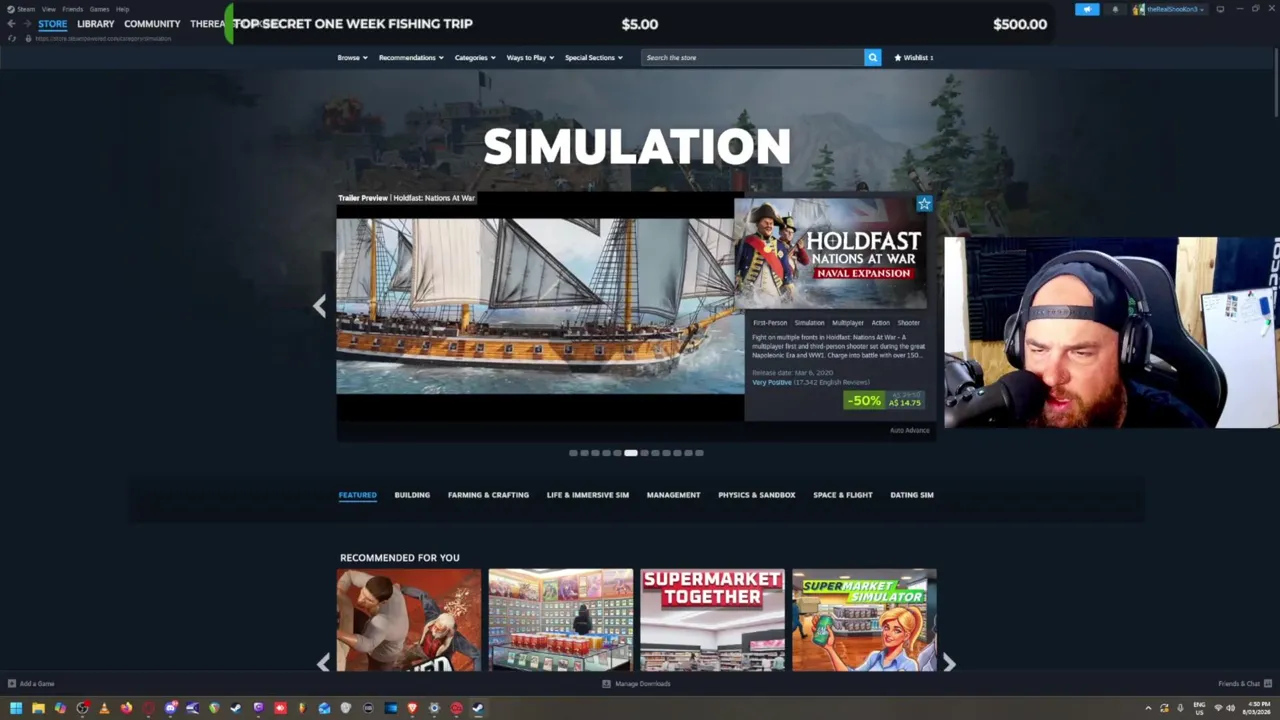Select Farming & Crafting tab

point(488,495)
